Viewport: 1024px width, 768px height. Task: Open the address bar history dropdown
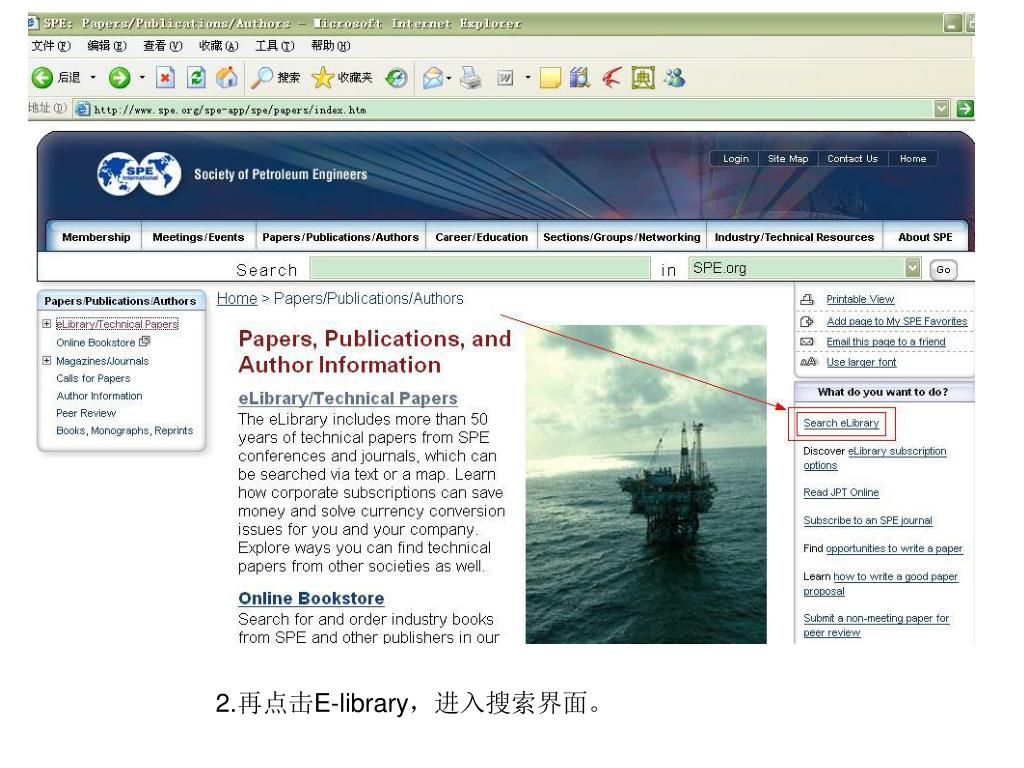[941, 108]
